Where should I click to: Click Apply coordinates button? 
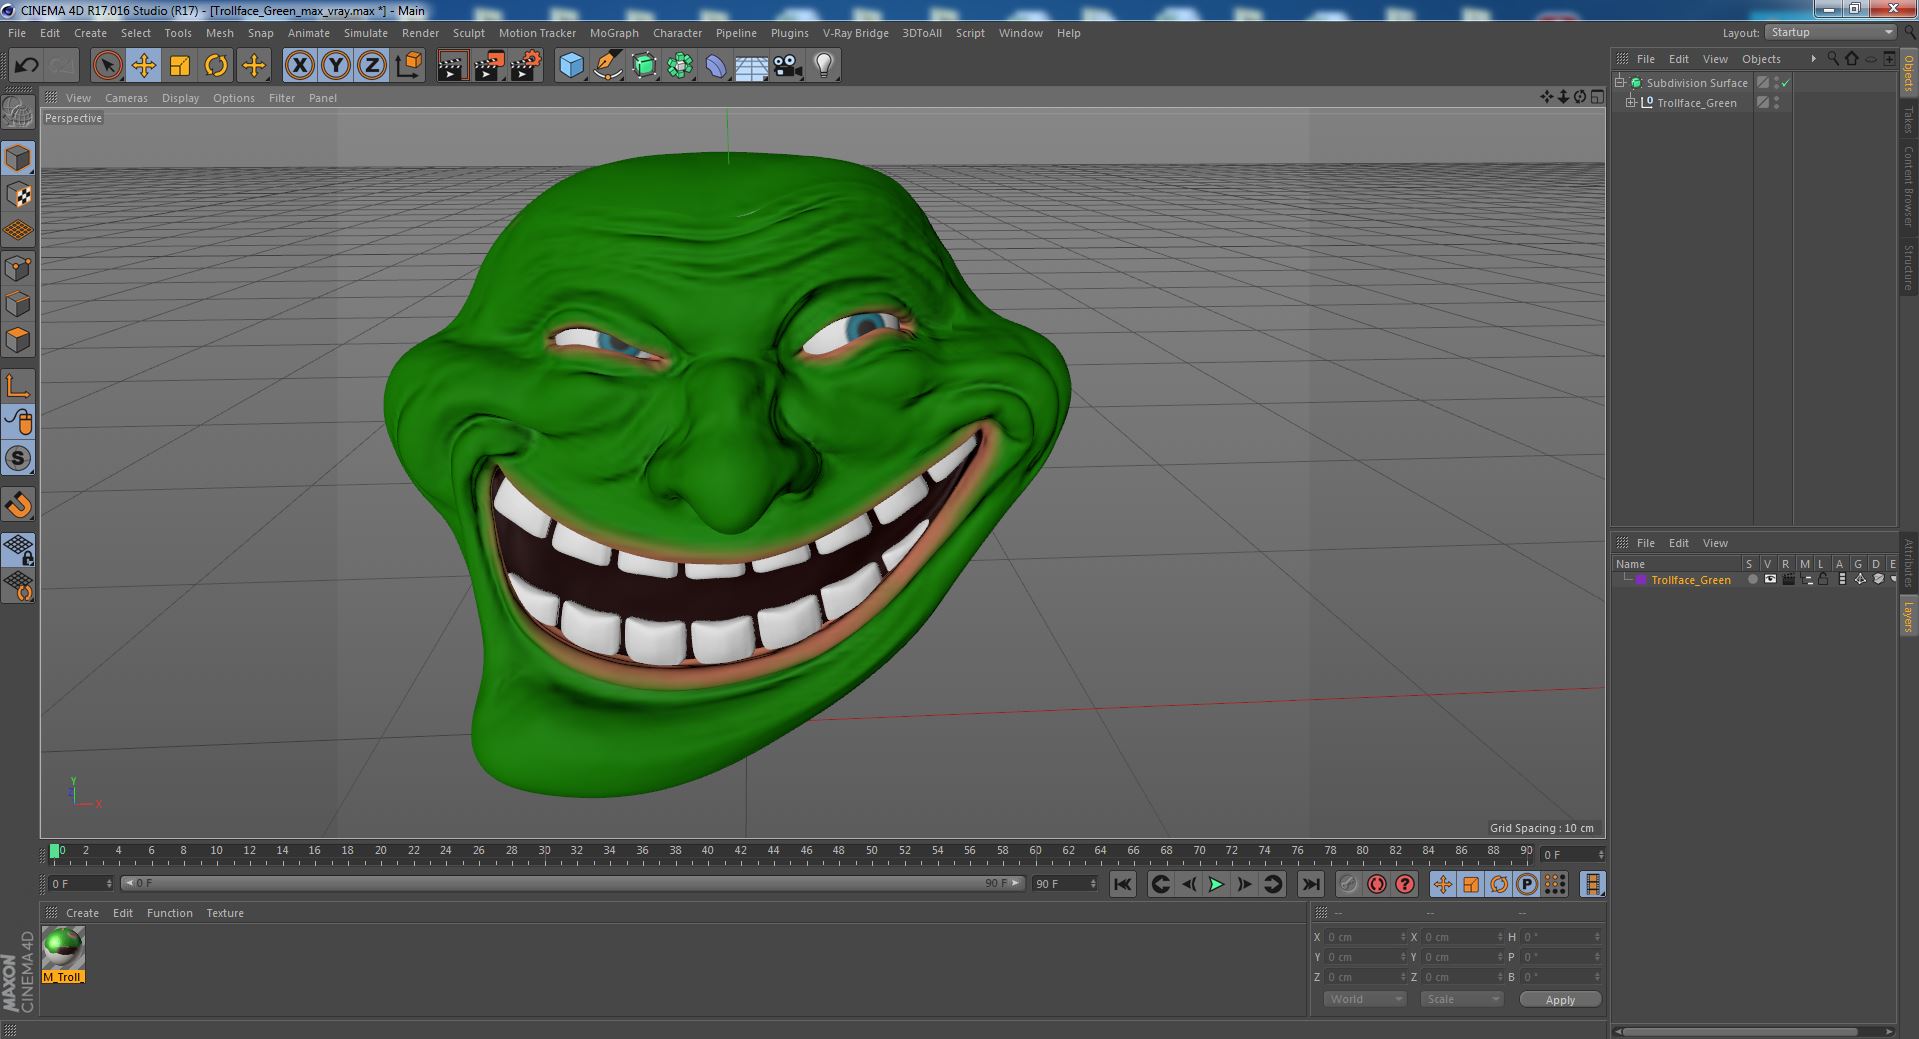[x=1560, y=999]
